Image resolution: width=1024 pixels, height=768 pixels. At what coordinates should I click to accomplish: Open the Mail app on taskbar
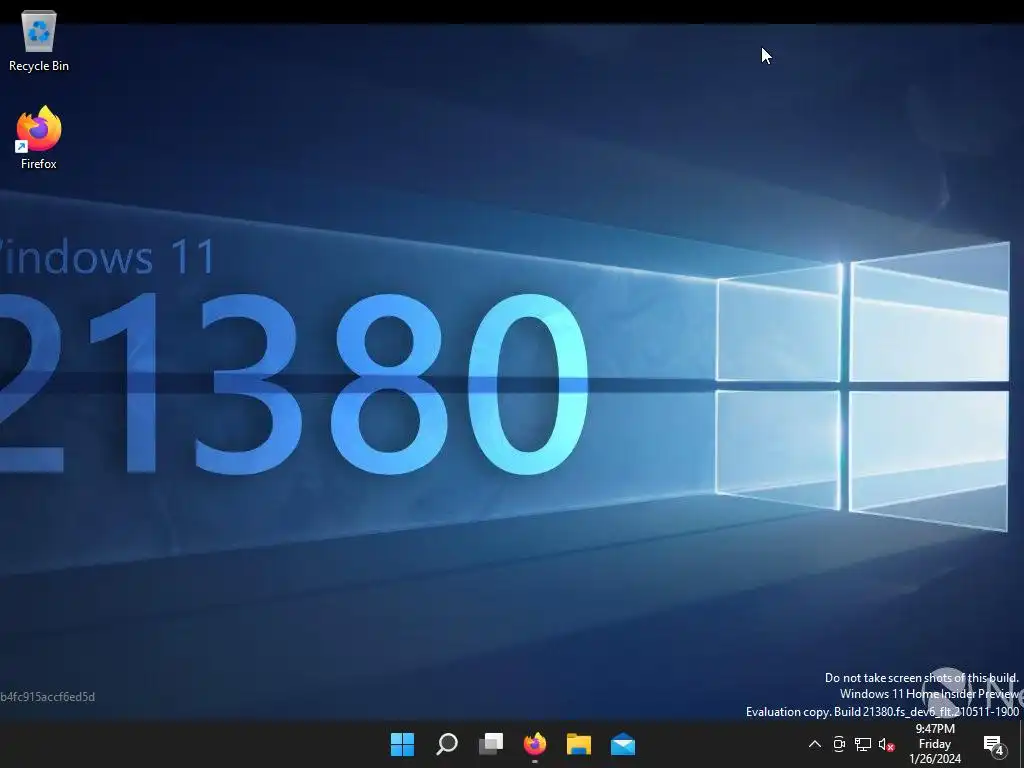point(623,744)
